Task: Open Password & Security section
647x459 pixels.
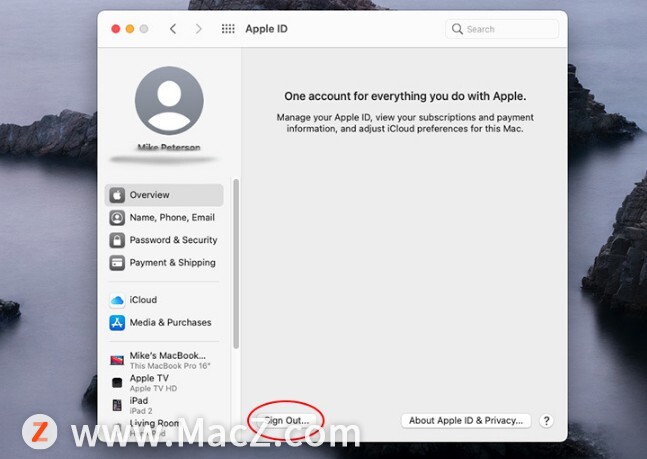Action: click(x=164, y=240)
